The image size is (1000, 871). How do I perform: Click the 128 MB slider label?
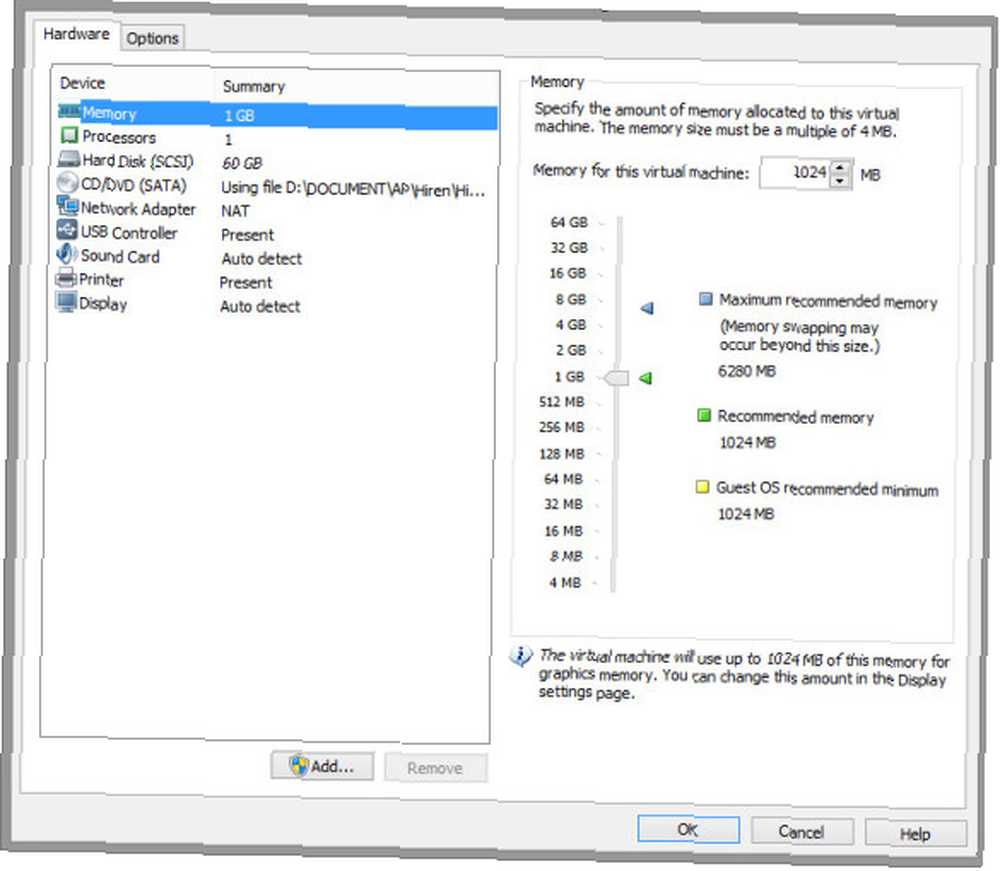[x=561, y=453]
